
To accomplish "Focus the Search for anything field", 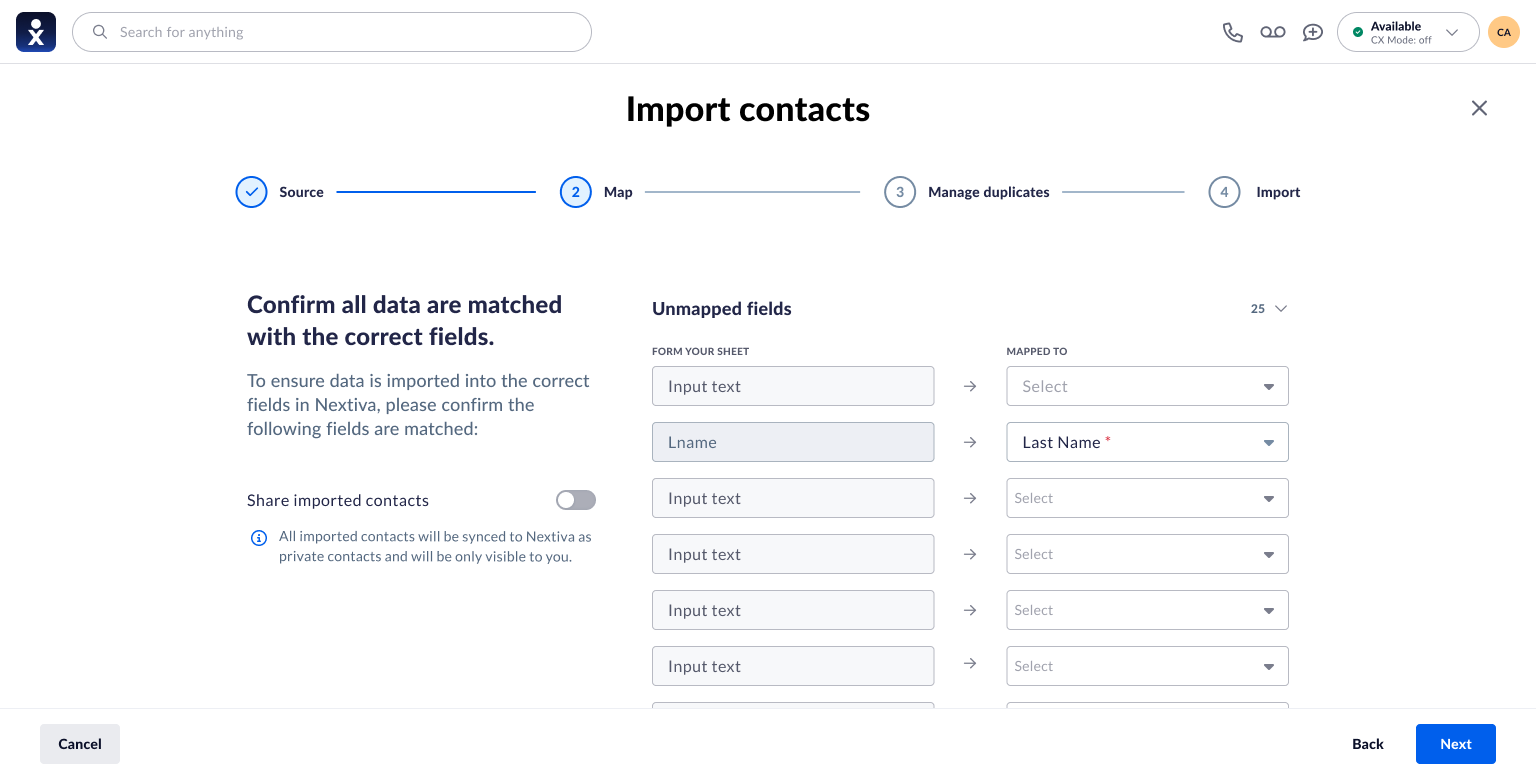I will [x=332, y=32].
